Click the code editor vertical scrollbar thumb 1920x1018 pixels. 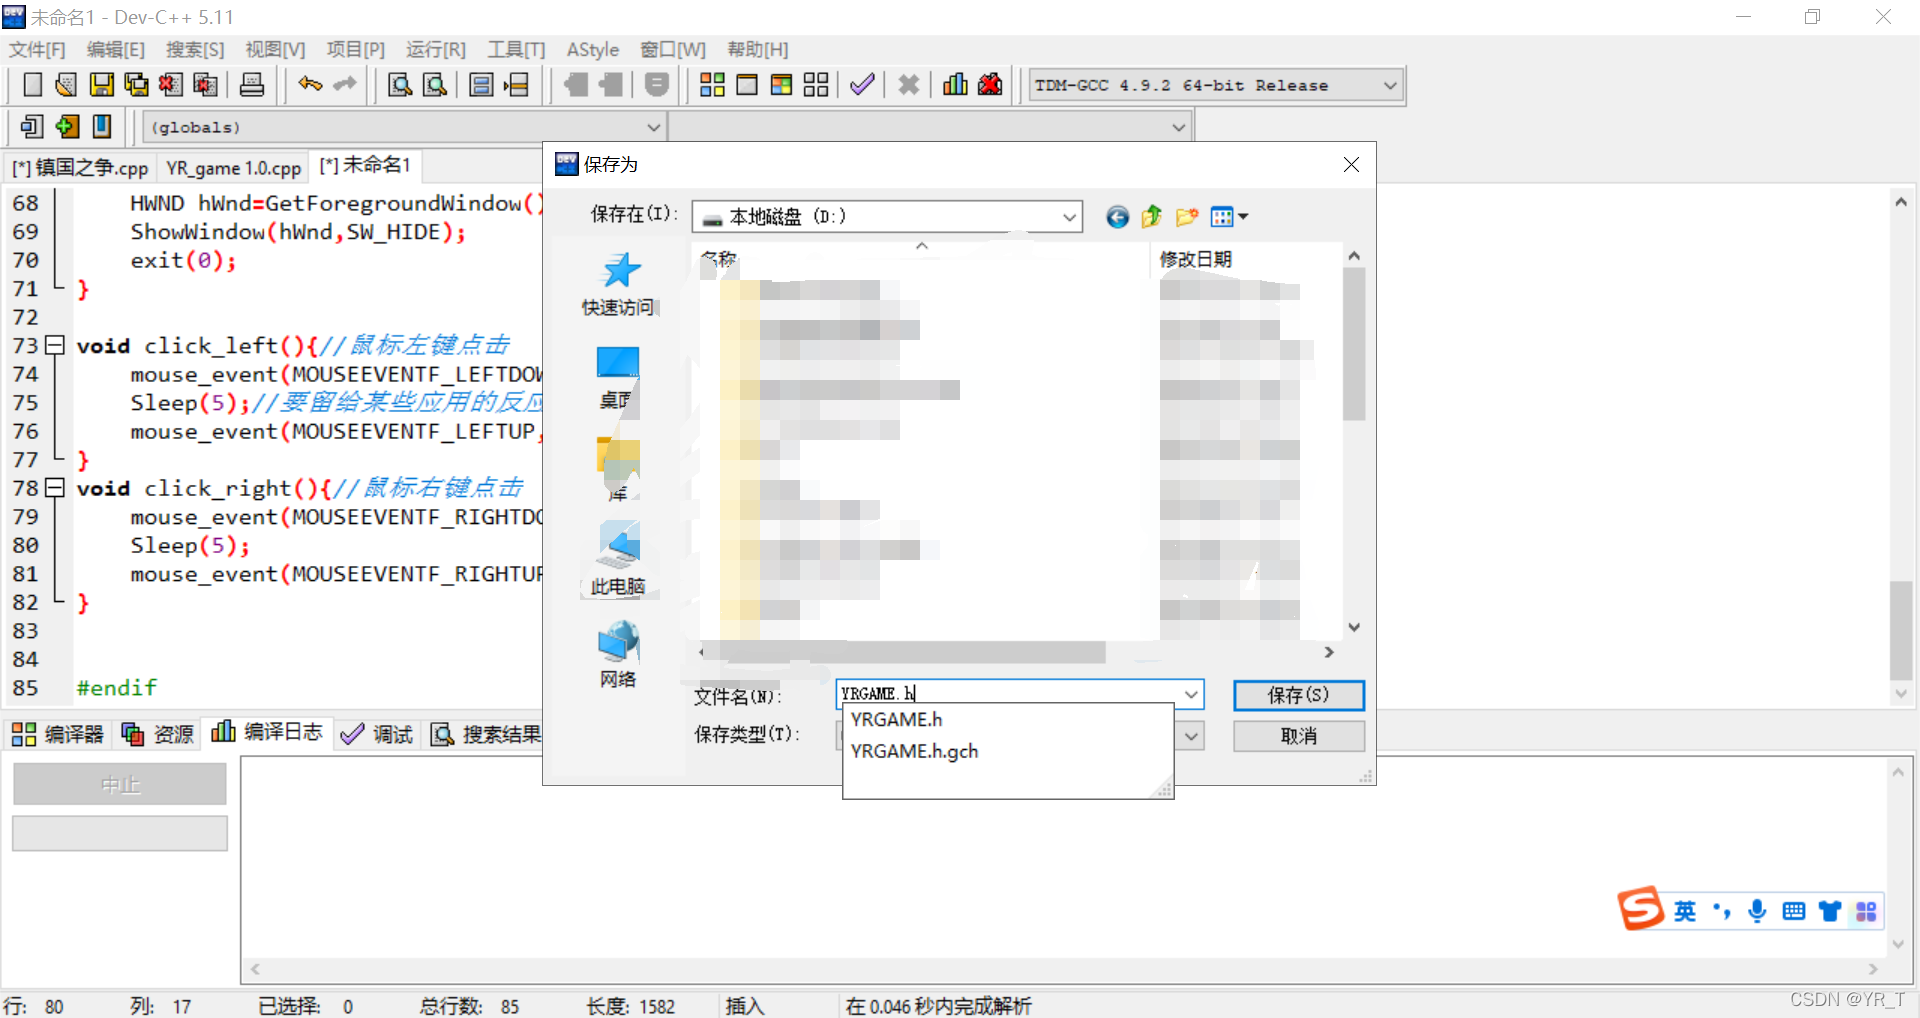click(1900, 630)
